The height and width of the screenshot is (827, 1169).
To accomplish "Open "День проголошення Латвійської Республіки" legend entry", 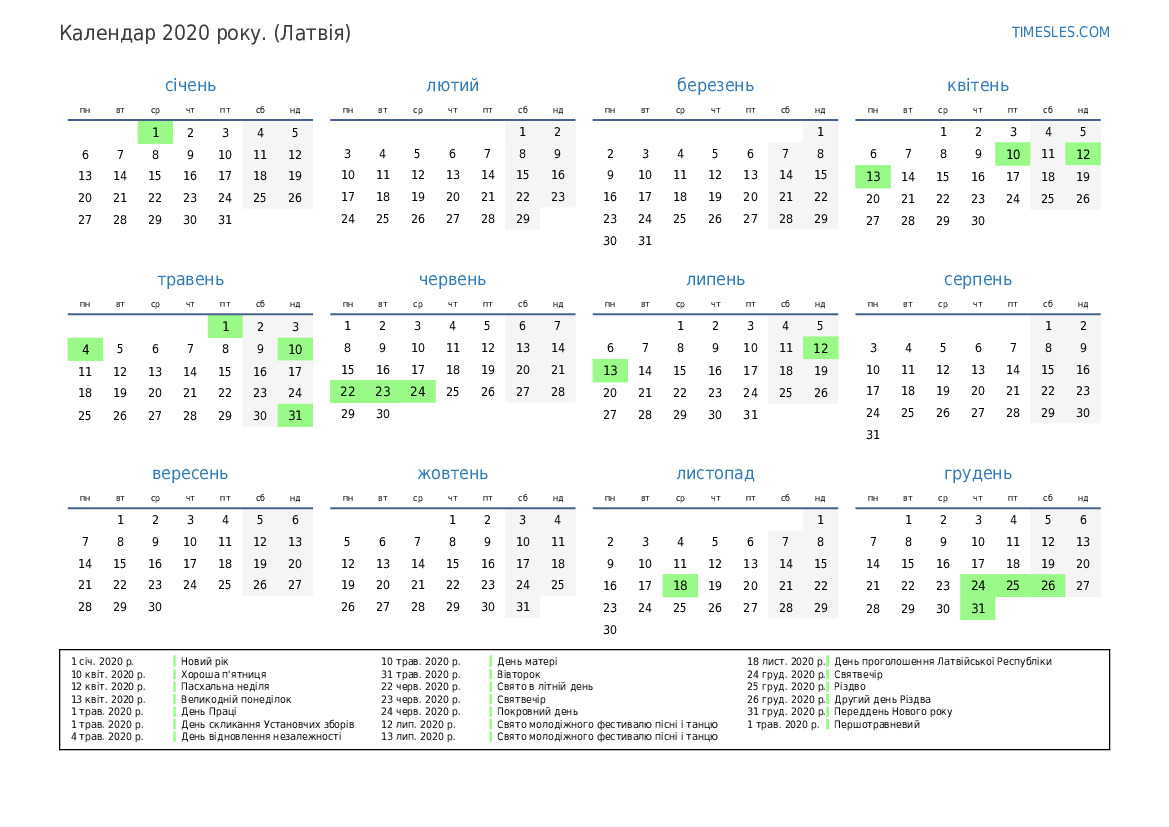I will 942,662.
